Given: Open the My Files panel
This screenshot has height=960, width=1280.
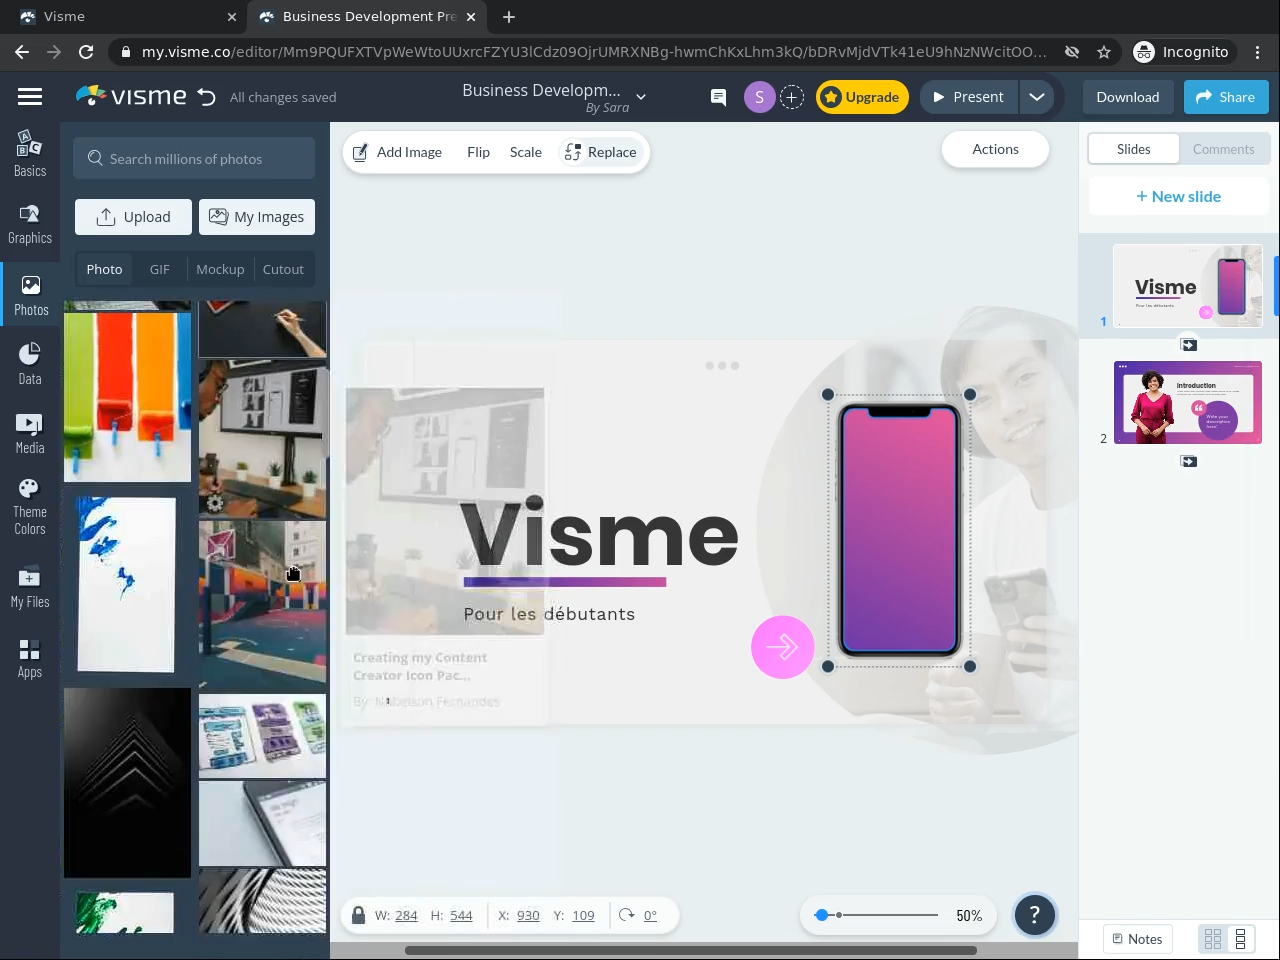Looking at the screenshot, I should 30,587.
